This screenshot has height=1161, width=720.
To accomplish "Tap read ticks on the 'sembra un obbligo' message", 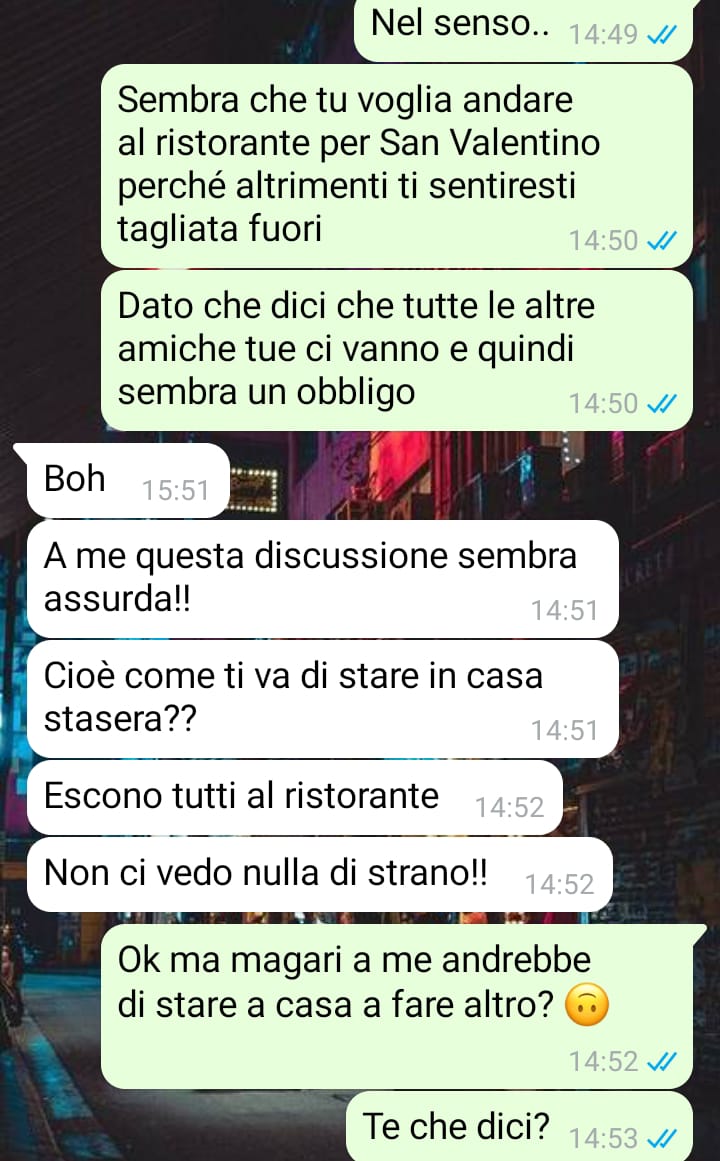I will point(661,404).
